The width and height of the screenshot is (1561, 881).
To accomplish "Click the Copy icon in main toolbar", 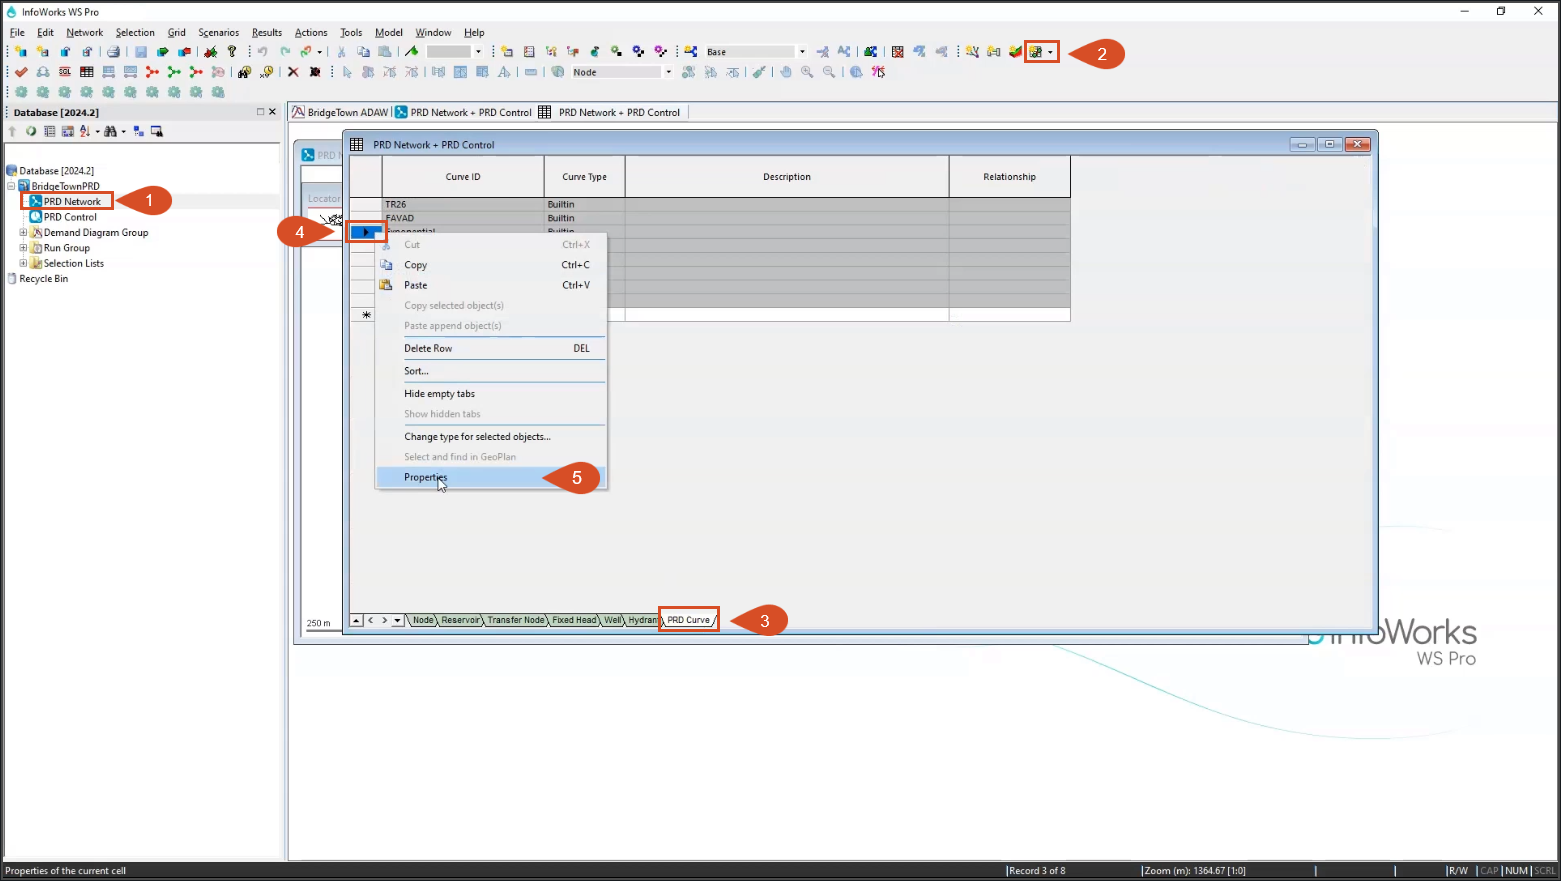I will tap(363, 52).
